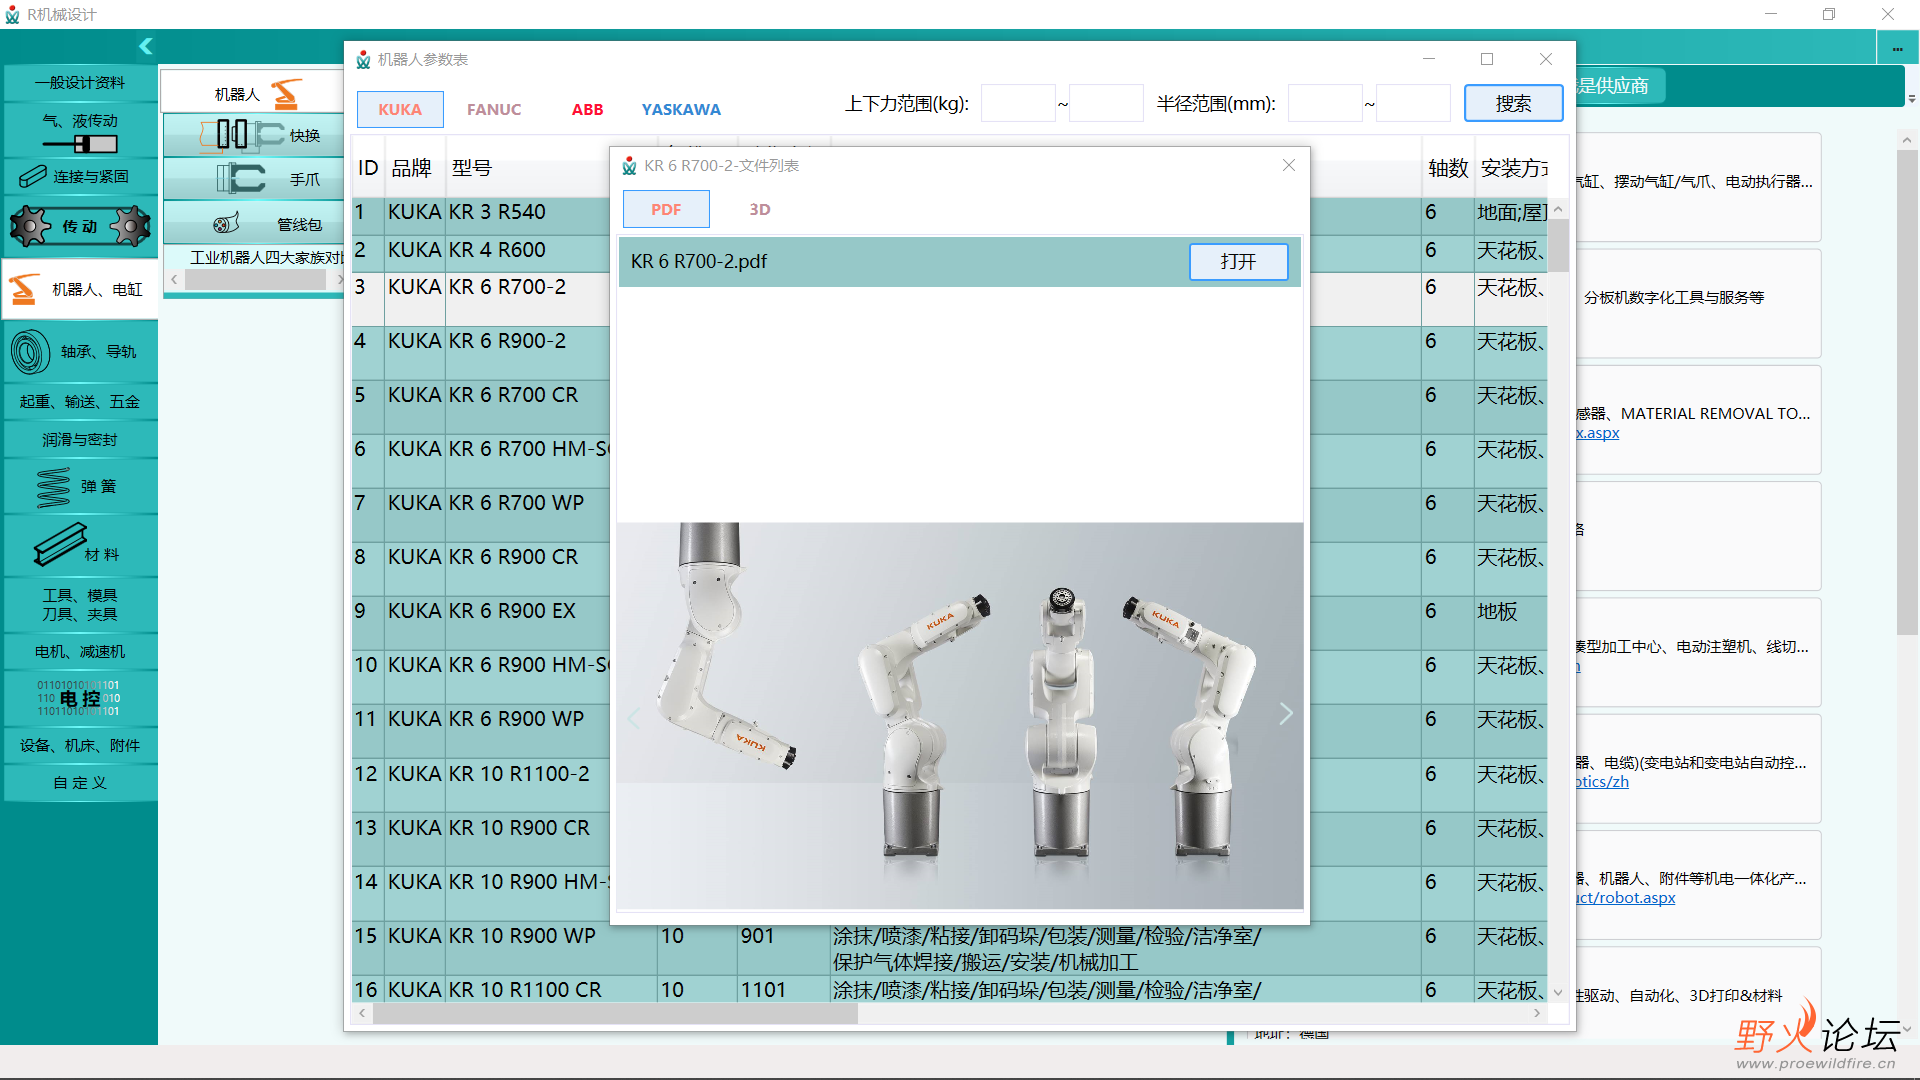
Task: Open 一般设计资料 category
Action: tap(80, 83)
